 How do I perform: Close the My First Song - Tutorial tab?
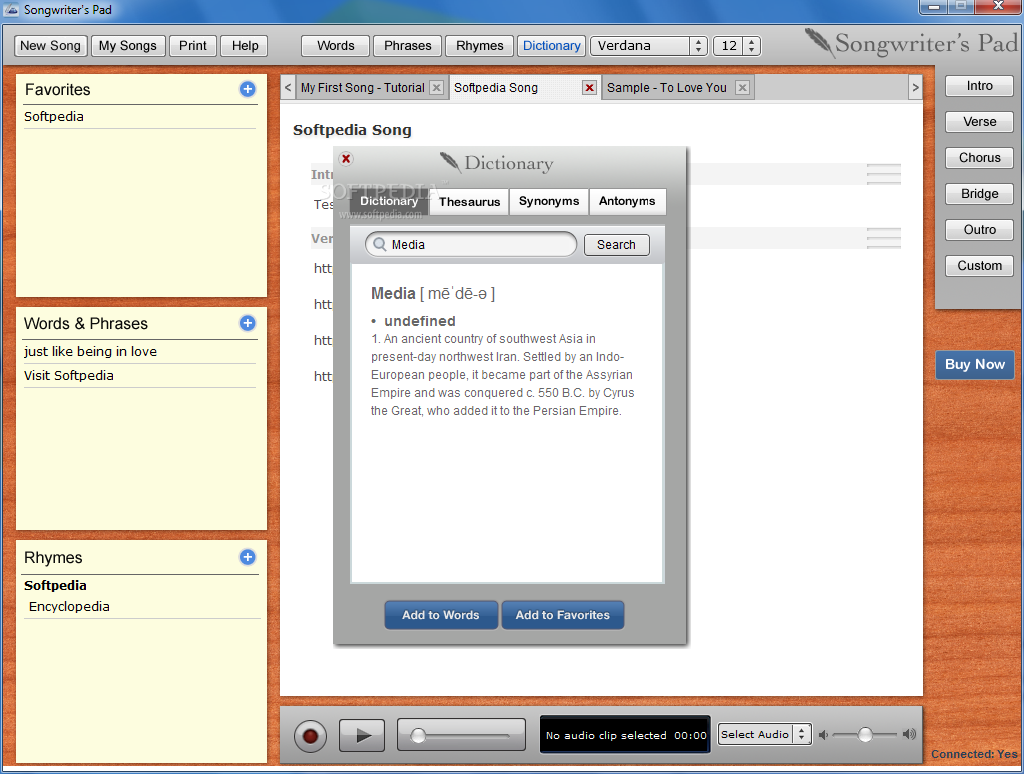[437, 88]
